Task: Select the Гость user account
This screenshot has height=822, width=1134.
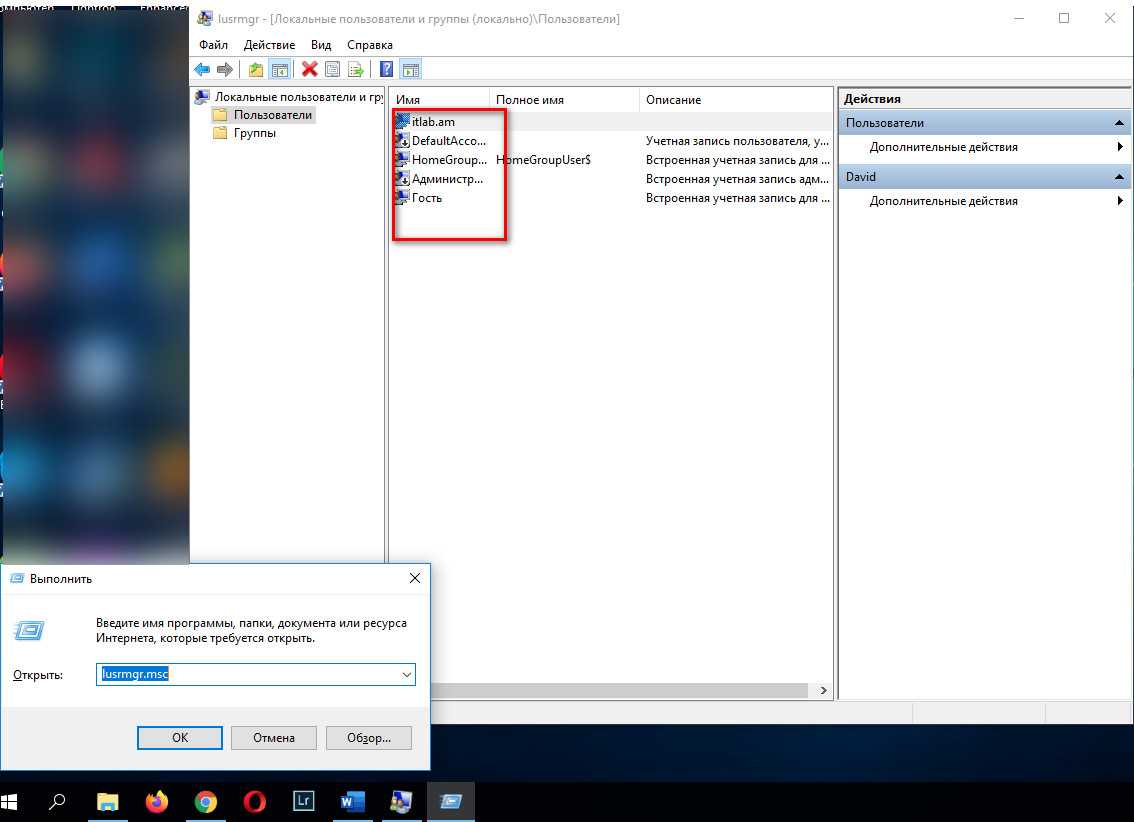Action: (x=426, y=198)
